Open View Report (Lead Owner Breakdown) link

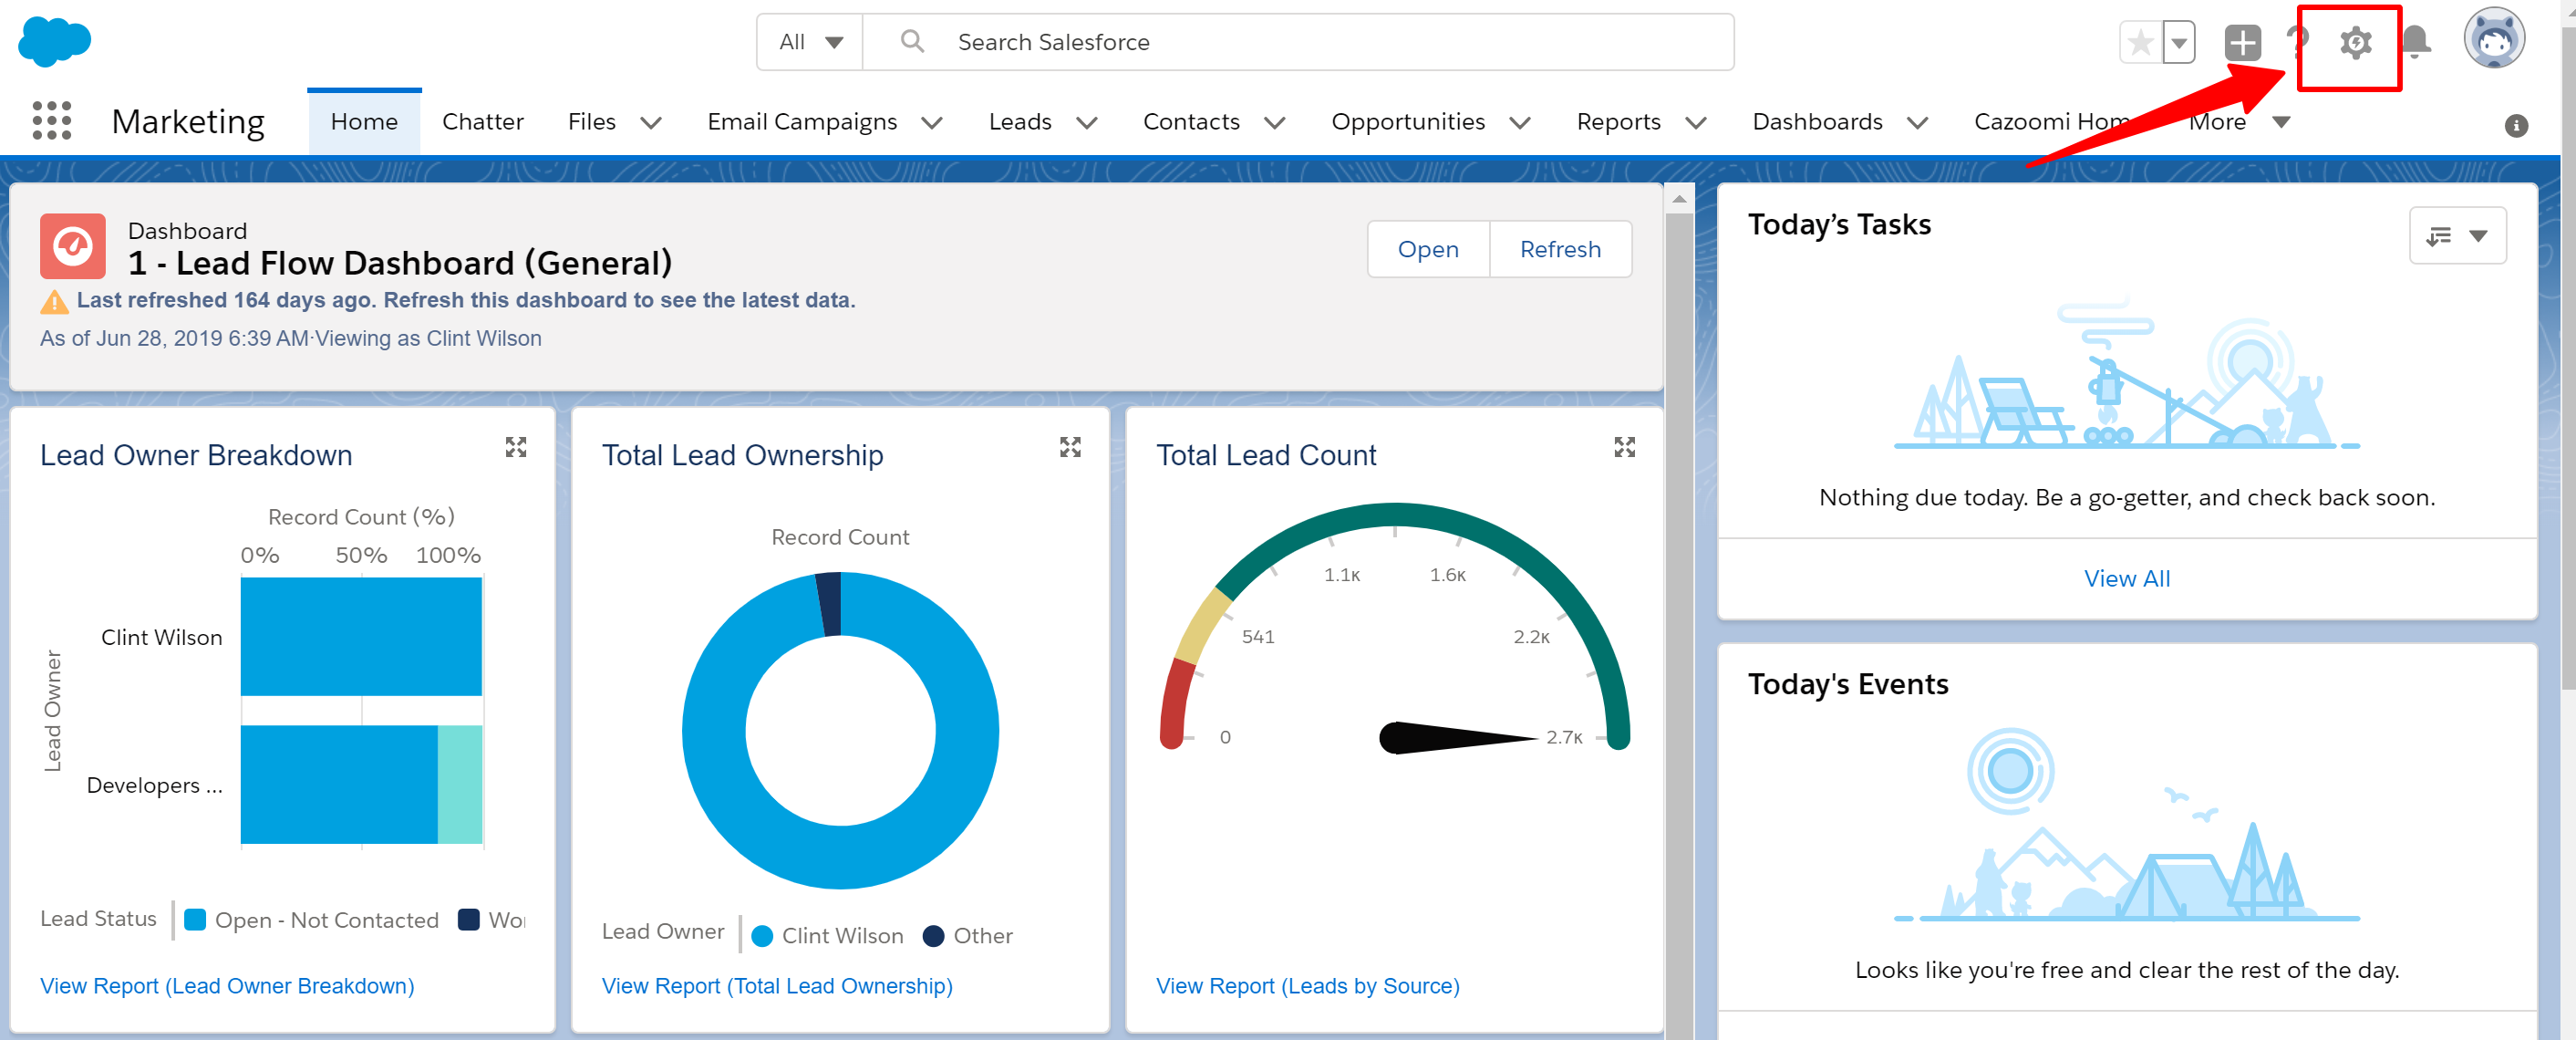227,986
